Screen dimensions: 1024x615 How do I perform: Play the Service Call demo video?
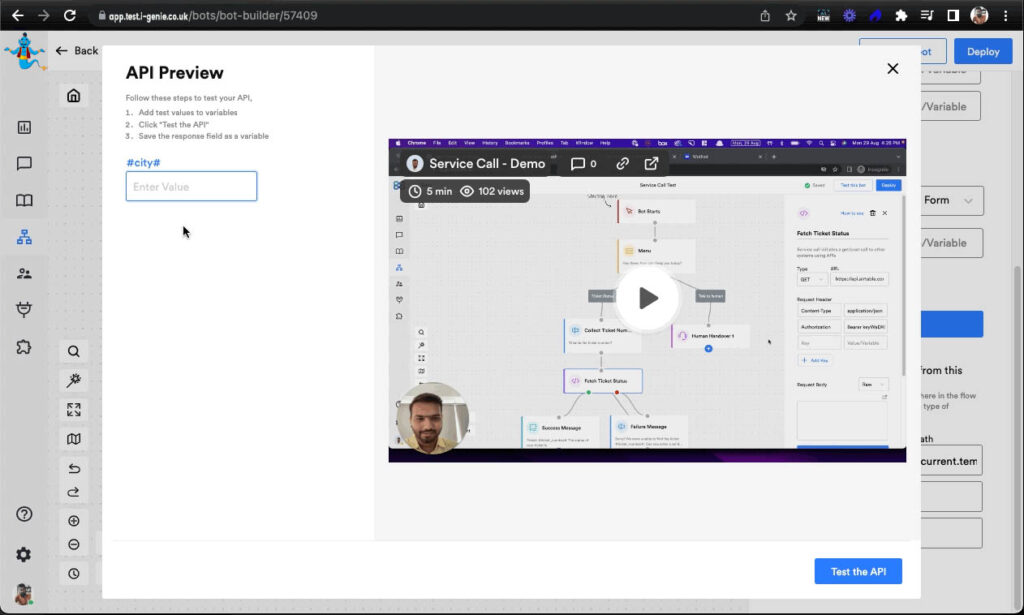(x=647, y=298)
